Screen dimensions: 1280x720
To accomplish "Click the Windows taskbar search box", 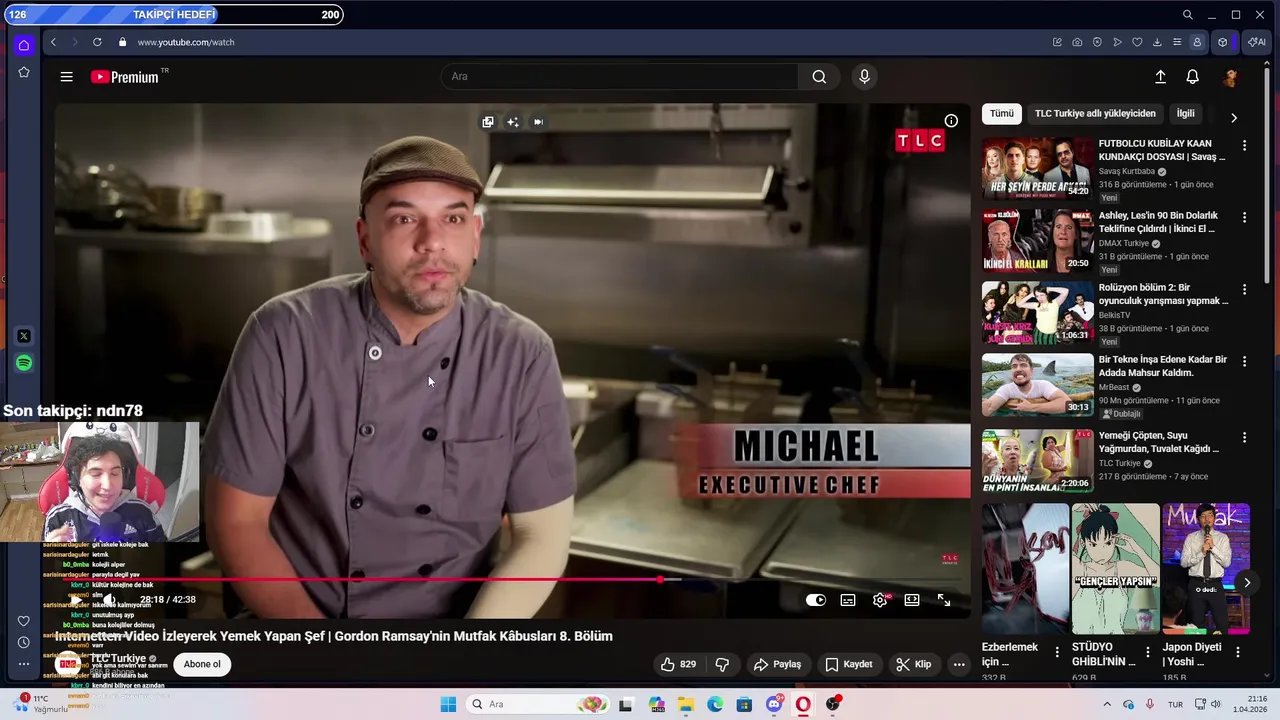I will tap(538, 705).
